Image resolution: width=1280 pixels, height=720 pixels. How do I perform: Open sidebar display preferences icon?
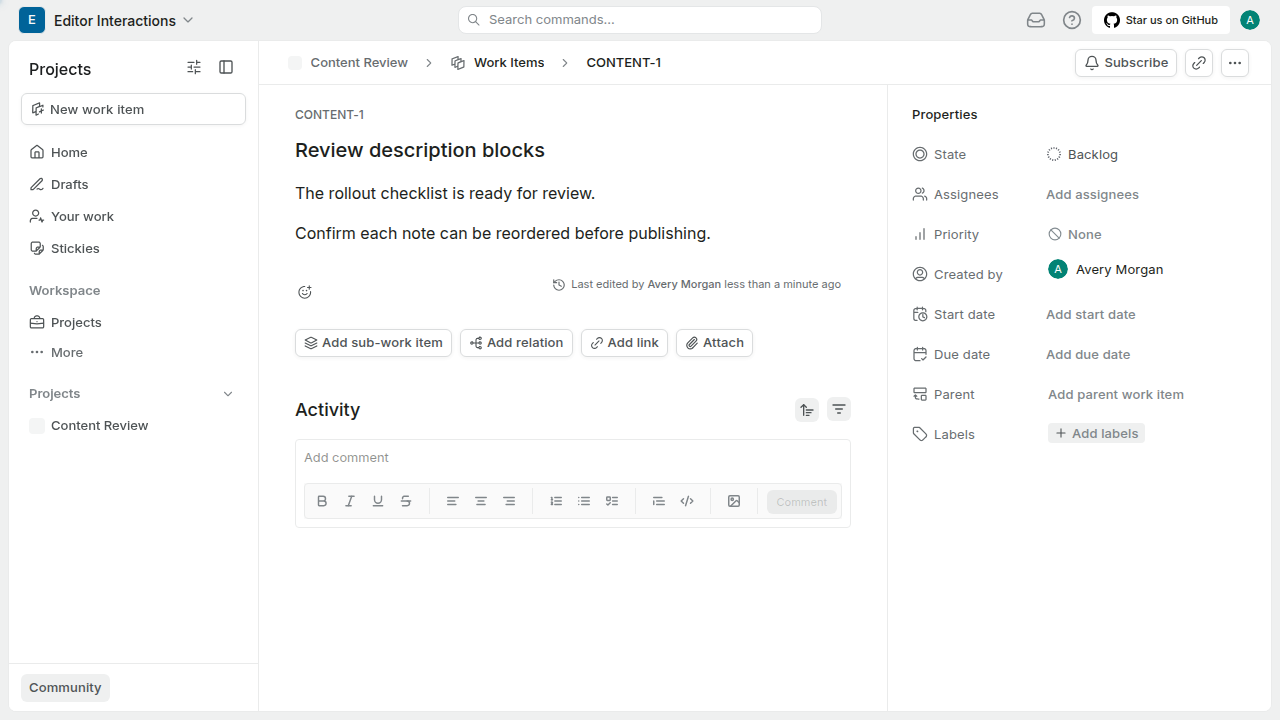point(194,67)
